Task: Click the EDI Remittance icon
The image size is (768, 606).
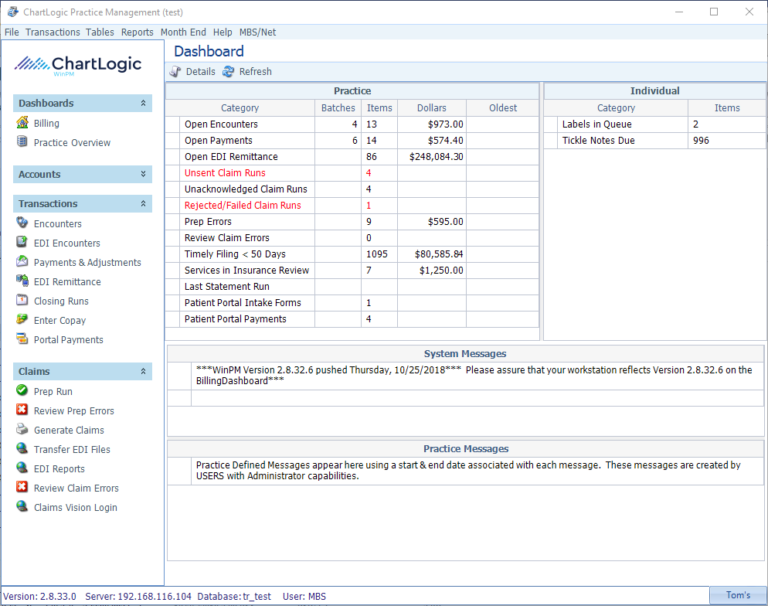Action: pos(22,281)
